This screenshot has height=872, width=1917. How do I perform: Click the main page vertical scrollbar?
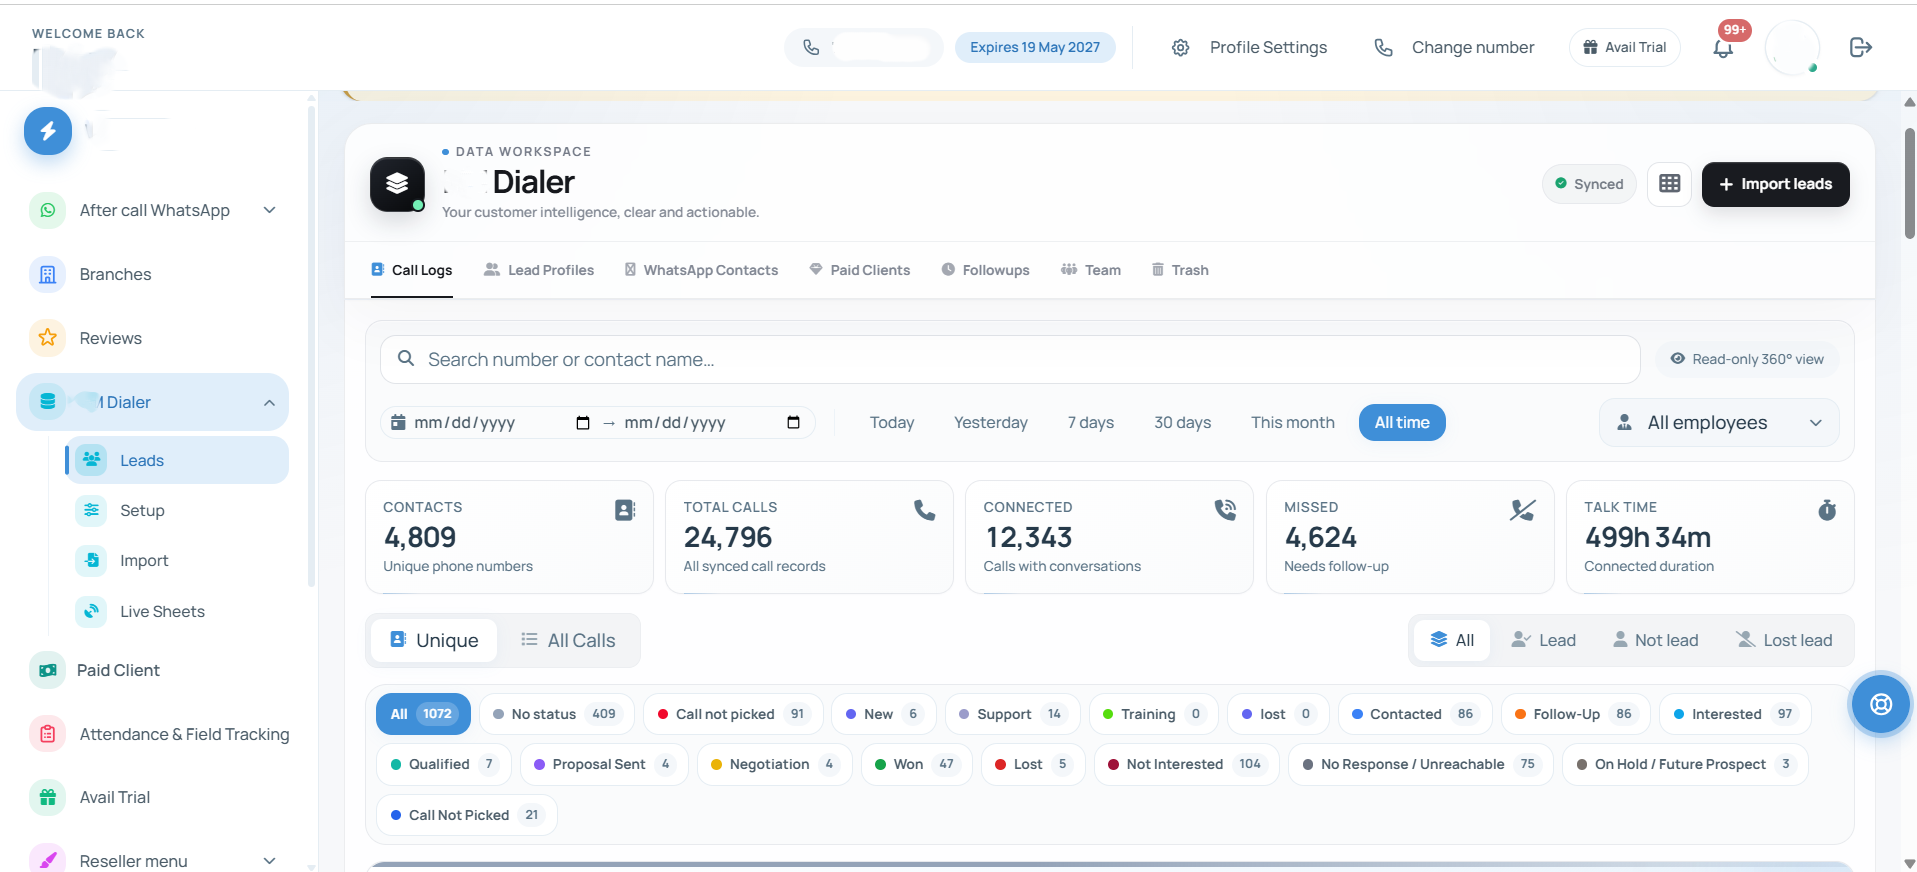coord(1909,183)
